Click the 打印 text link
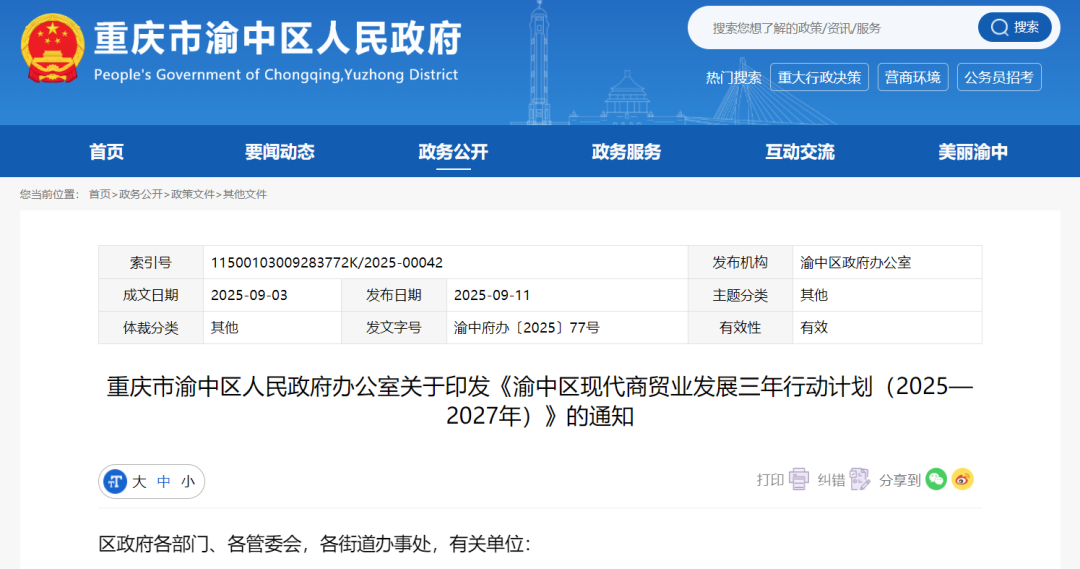The width and height of the screenshot is (1080, 569). click(x=770, y=479)
